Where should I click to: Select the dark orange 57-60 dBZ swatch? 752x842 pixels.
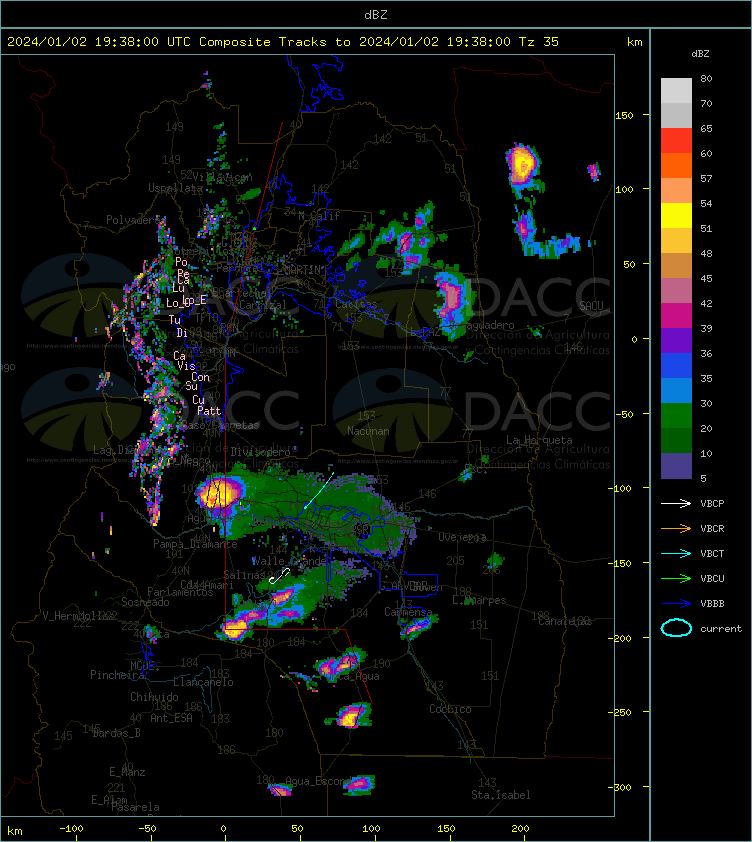676,165
